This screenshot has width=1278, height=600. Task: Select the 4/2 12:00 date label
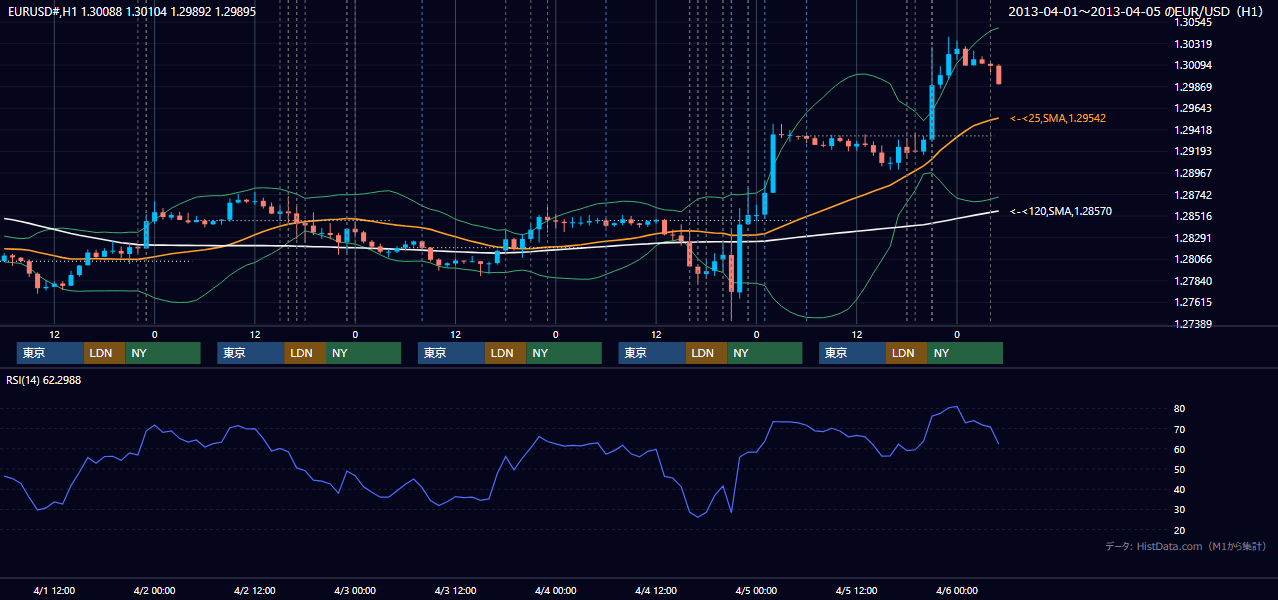(255, 590)
